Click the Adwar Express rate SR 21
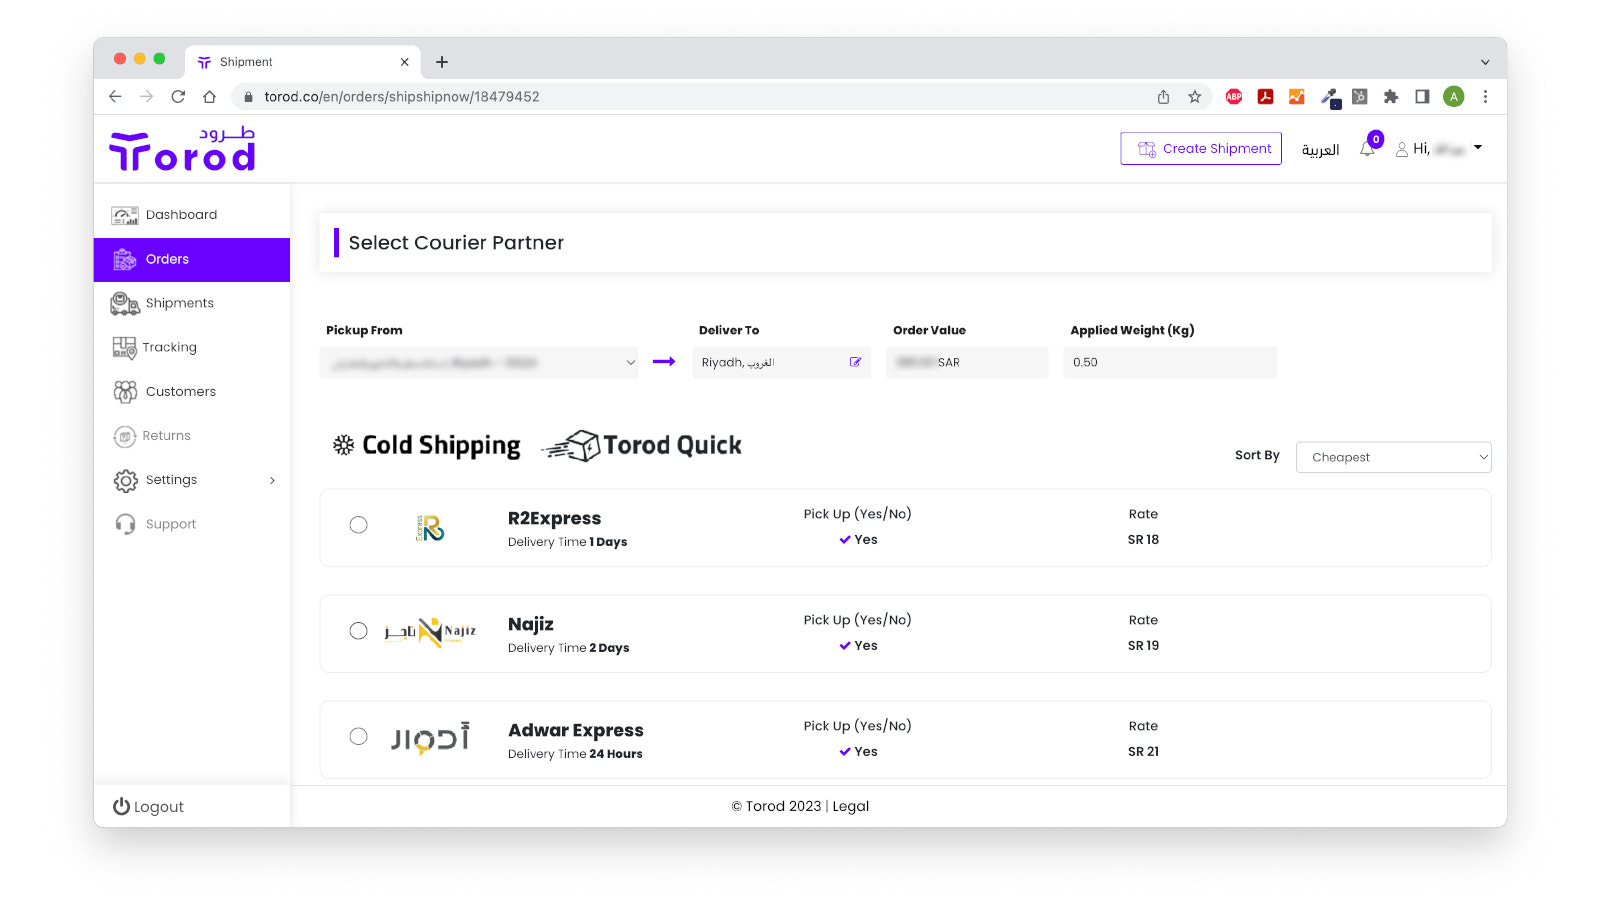The height and width of the screenshot is (900, 1600). click(x=1143, y=751)
